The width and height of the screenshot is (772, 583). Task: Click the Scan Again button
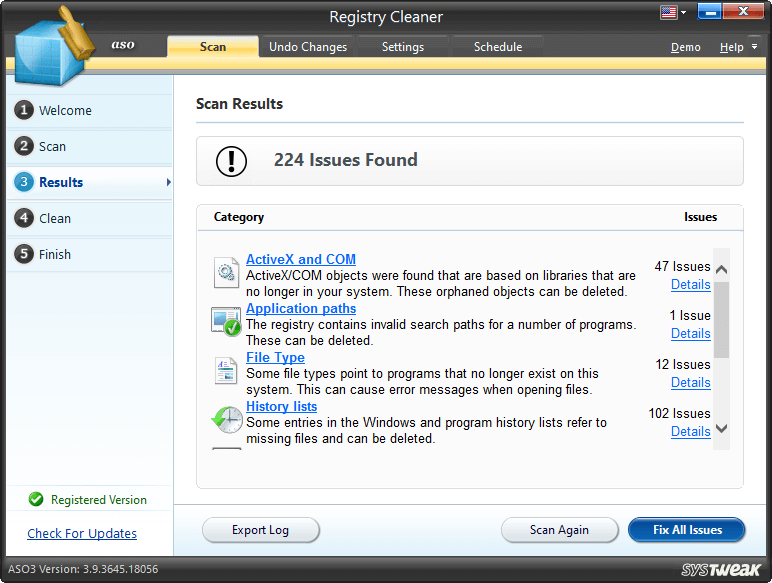pos(559,530)
